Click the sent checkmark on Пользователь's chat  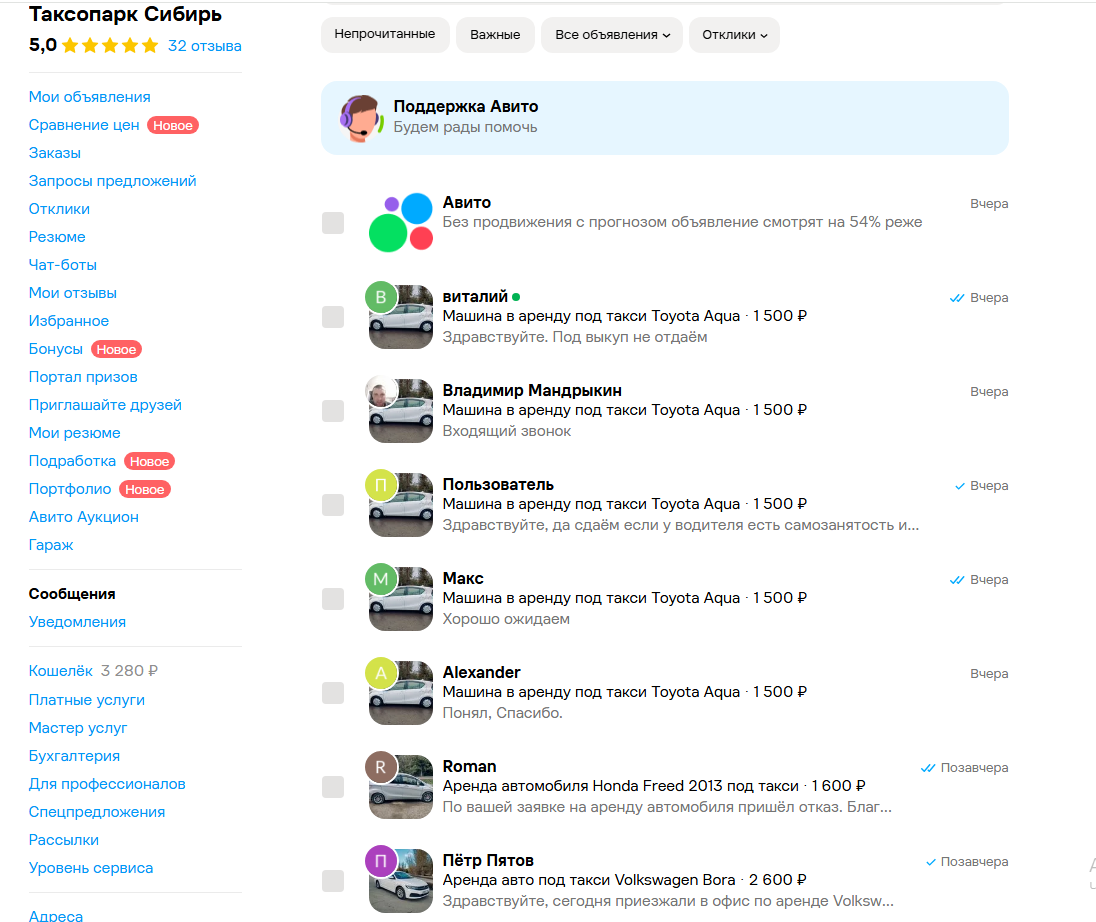[960, 486]
